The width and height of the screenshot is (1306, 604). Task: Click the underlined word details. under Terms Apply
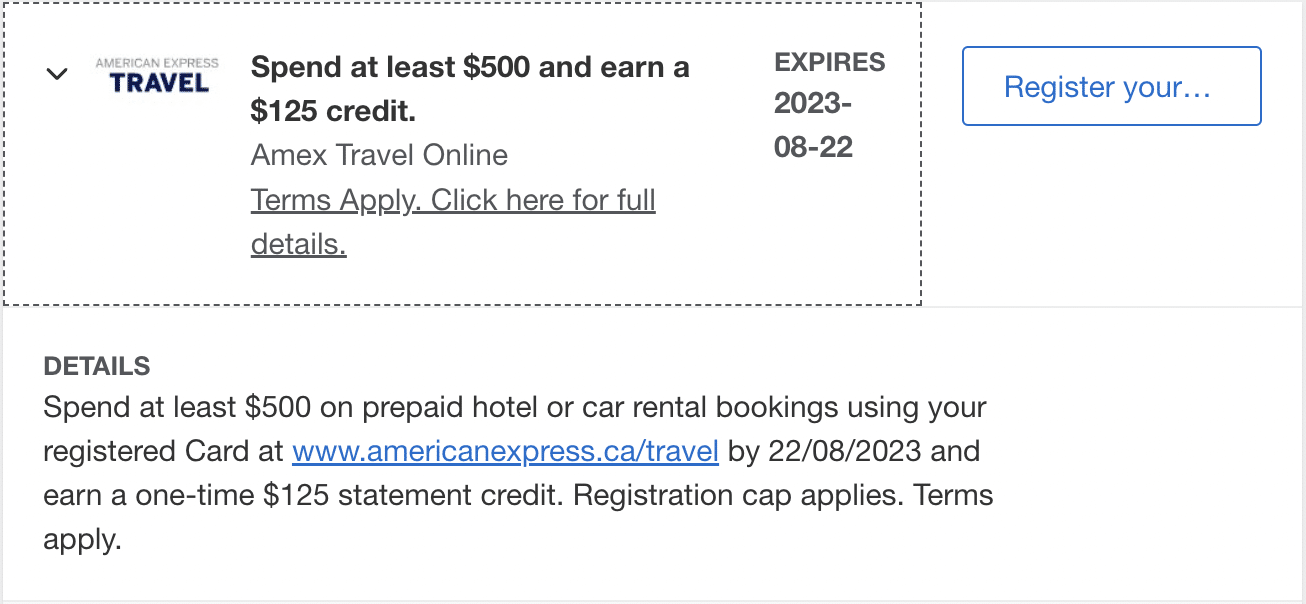(x=298, y=244)
